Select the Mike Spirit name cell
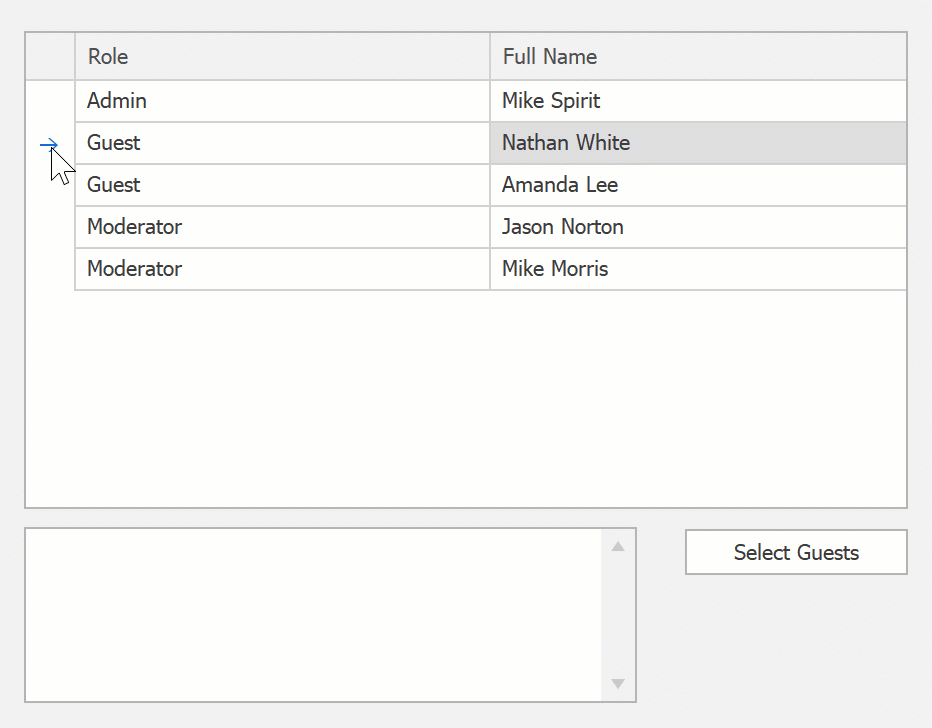The image size is (932, 728). 698,101
